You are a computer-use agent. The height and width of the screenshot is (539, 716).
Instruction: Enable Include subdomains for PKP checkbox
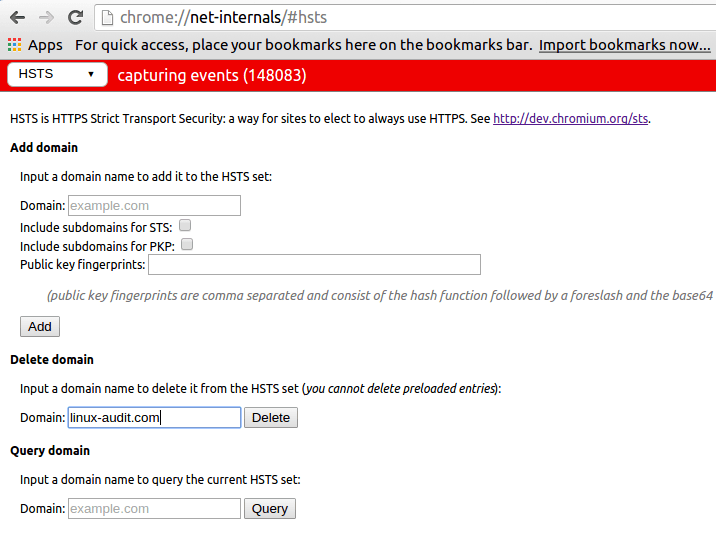coord(187,244)
